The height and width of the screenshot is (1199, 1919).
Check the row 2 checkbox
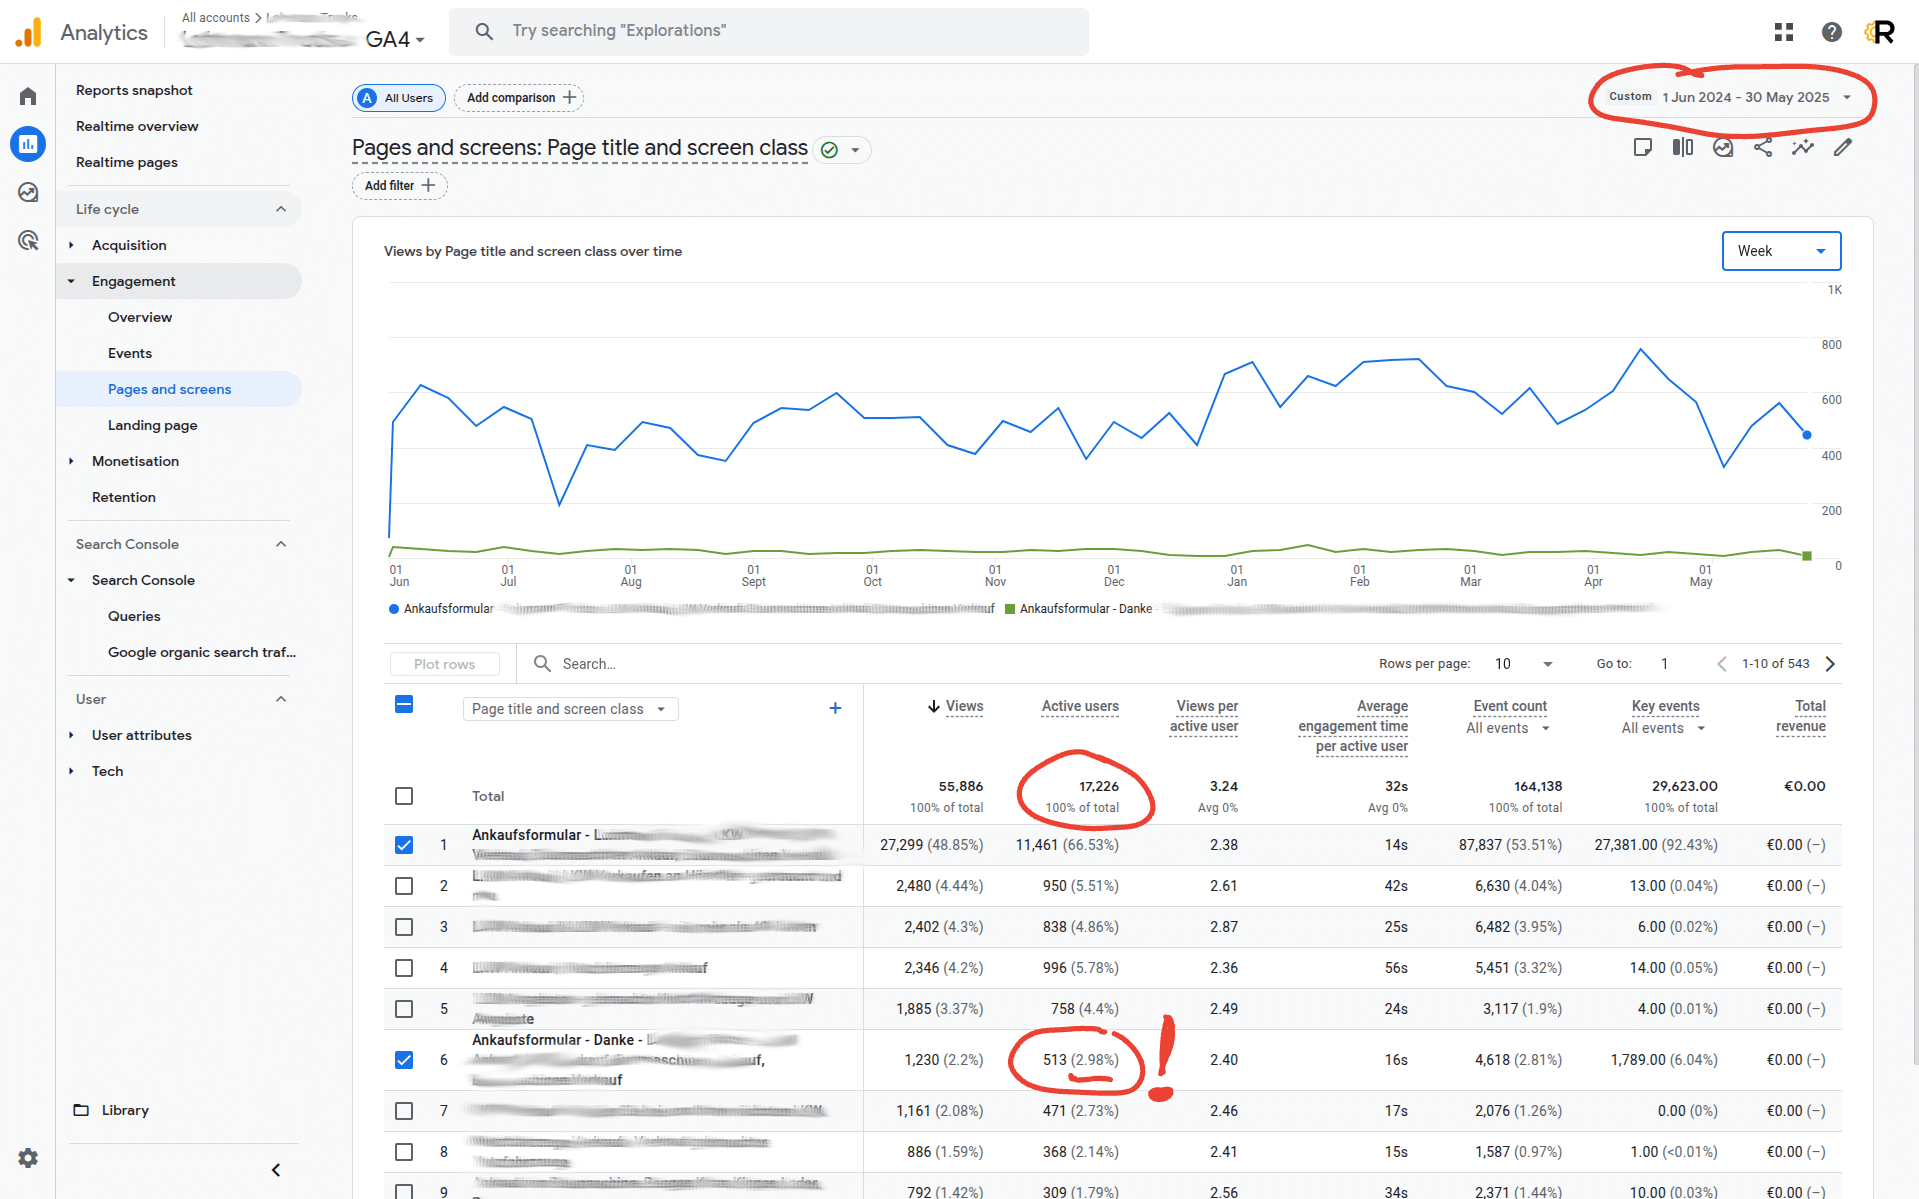[x=404, y=886]
